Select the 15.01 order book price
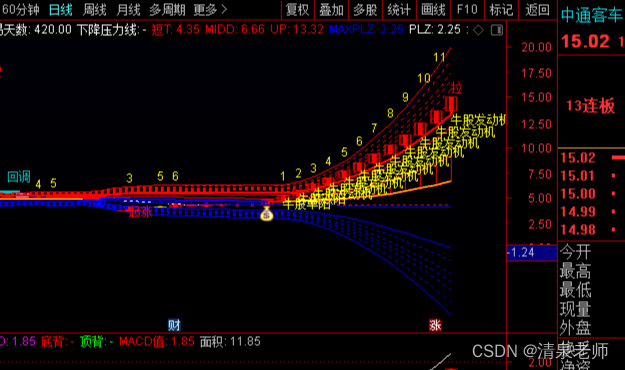625x370 pixels. 577,175
